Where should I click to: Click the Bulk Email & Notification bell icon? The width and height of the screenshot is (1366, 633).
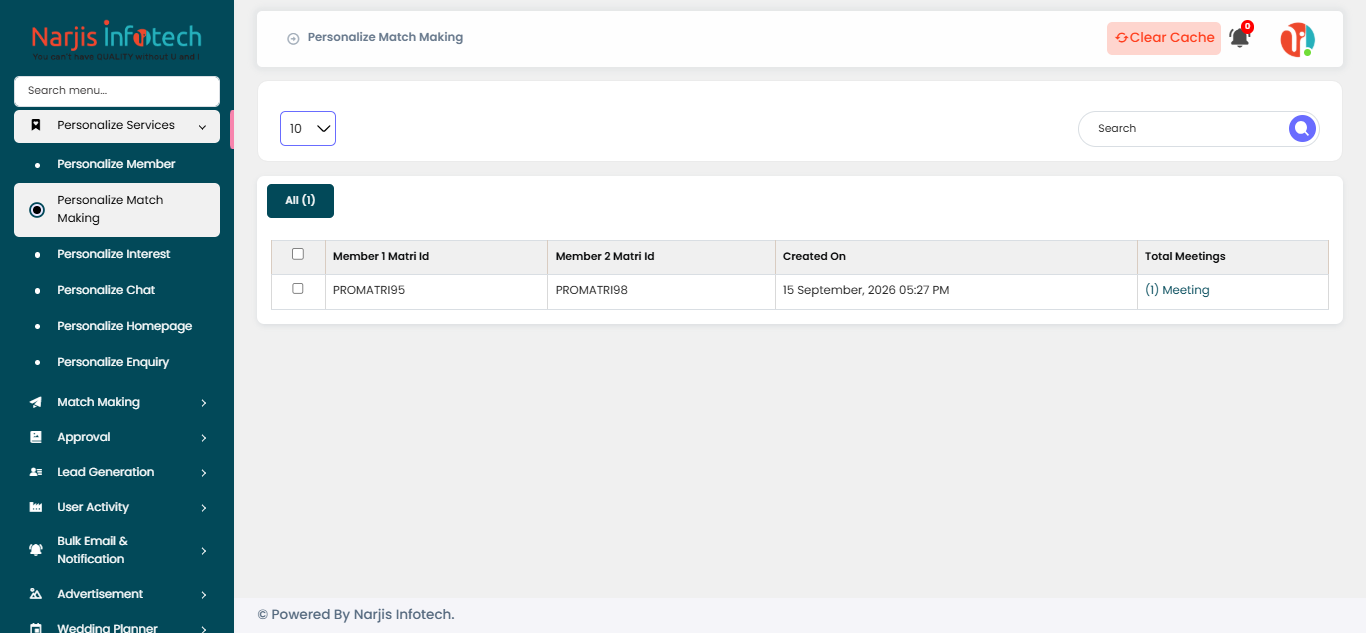tap(36, 550)
